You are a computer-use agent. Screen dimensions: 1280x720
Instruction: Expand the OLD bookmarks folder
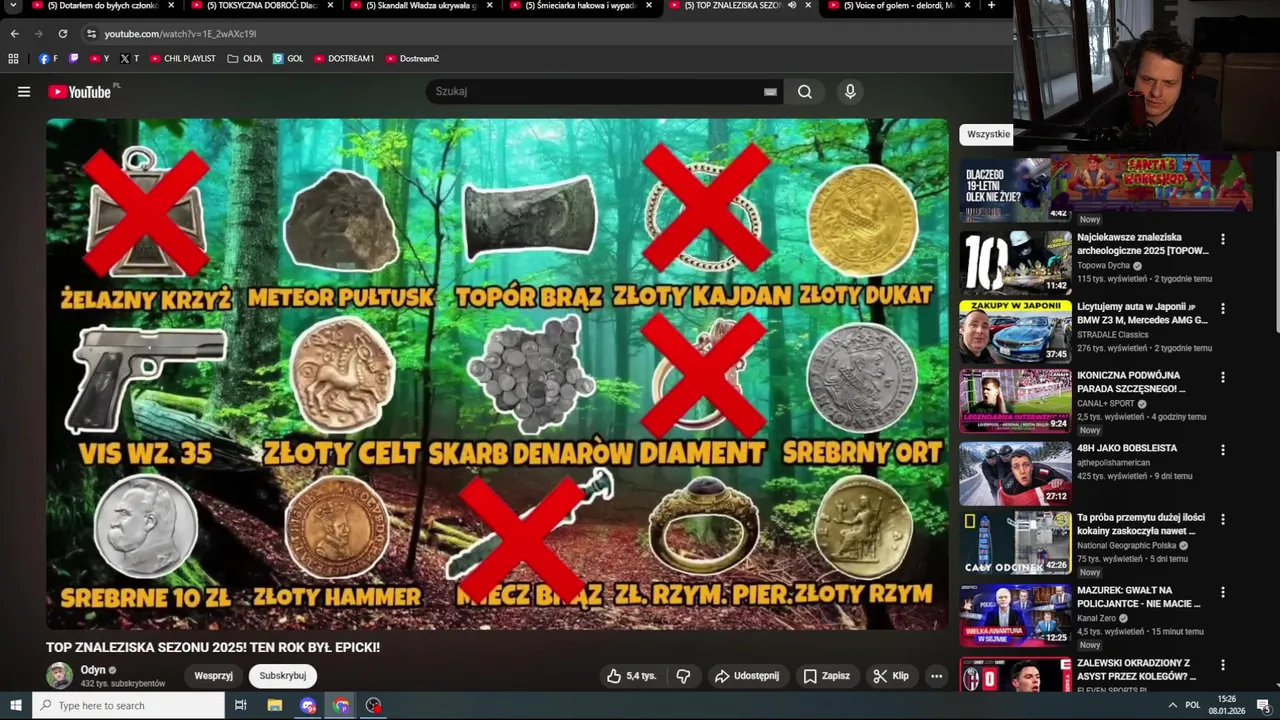(245, 58)
